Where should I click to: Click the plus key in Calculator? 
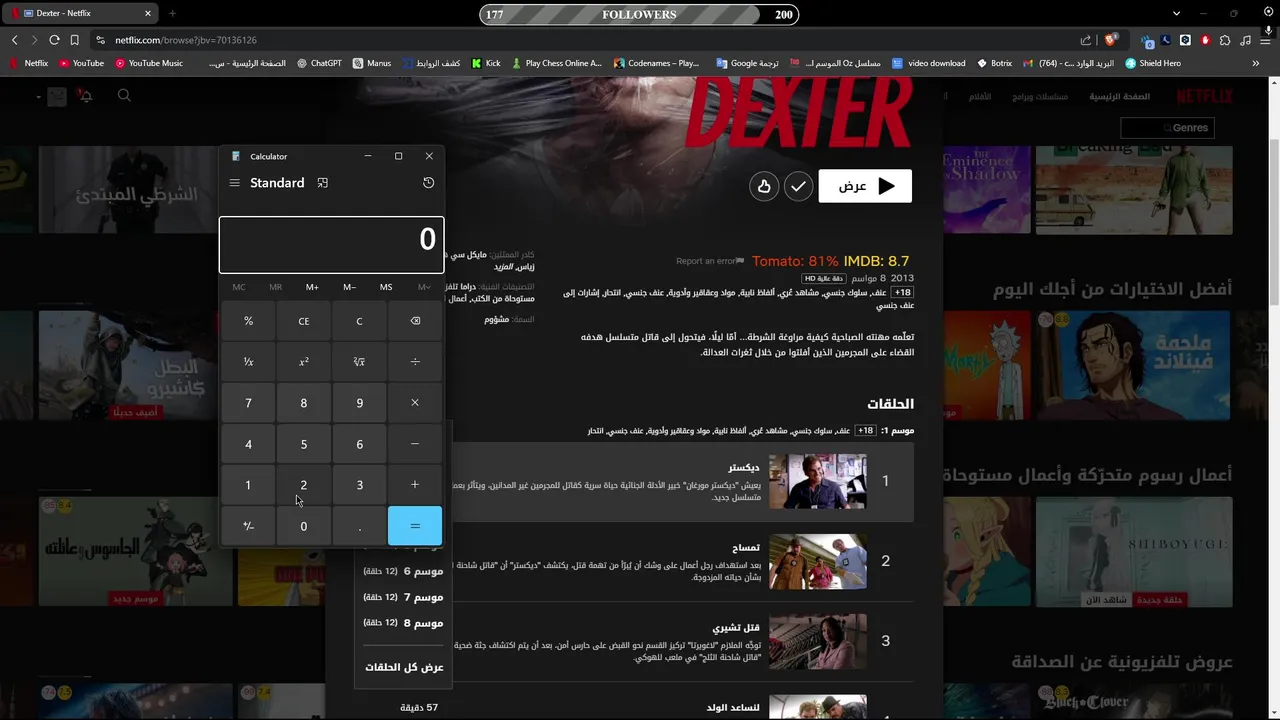[x=415, y=485]
